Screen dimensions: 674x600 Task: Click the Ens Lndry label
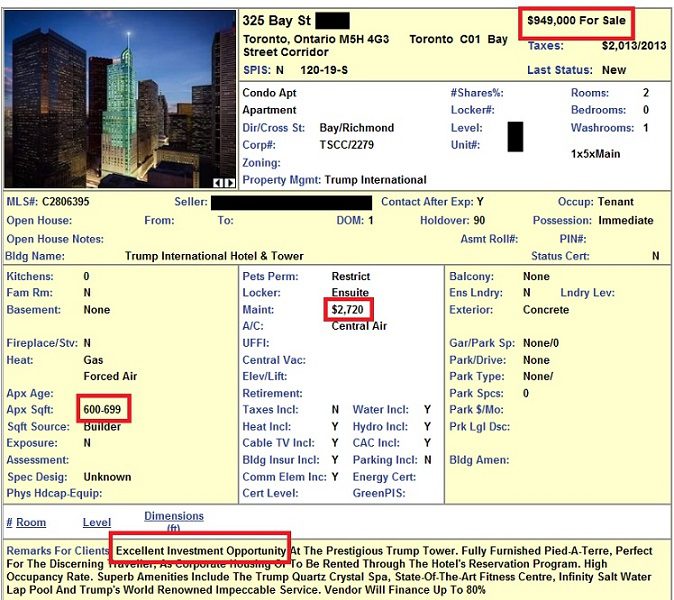point(476,293)
